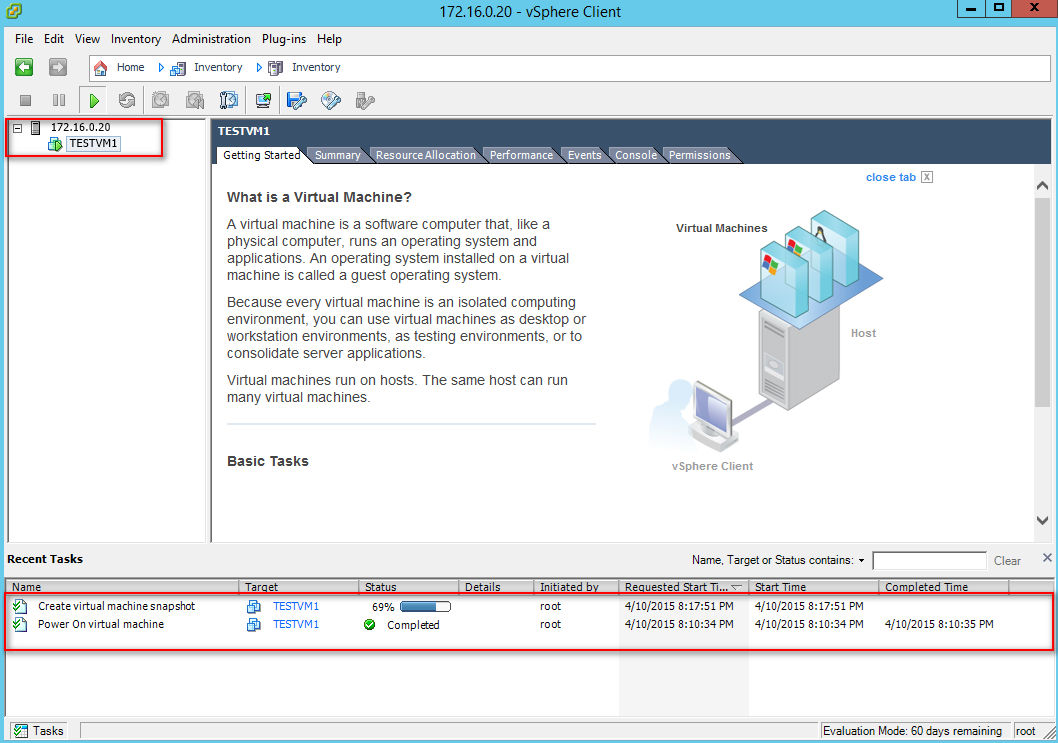Switch to the Performance tab

(x=521, y=155)
